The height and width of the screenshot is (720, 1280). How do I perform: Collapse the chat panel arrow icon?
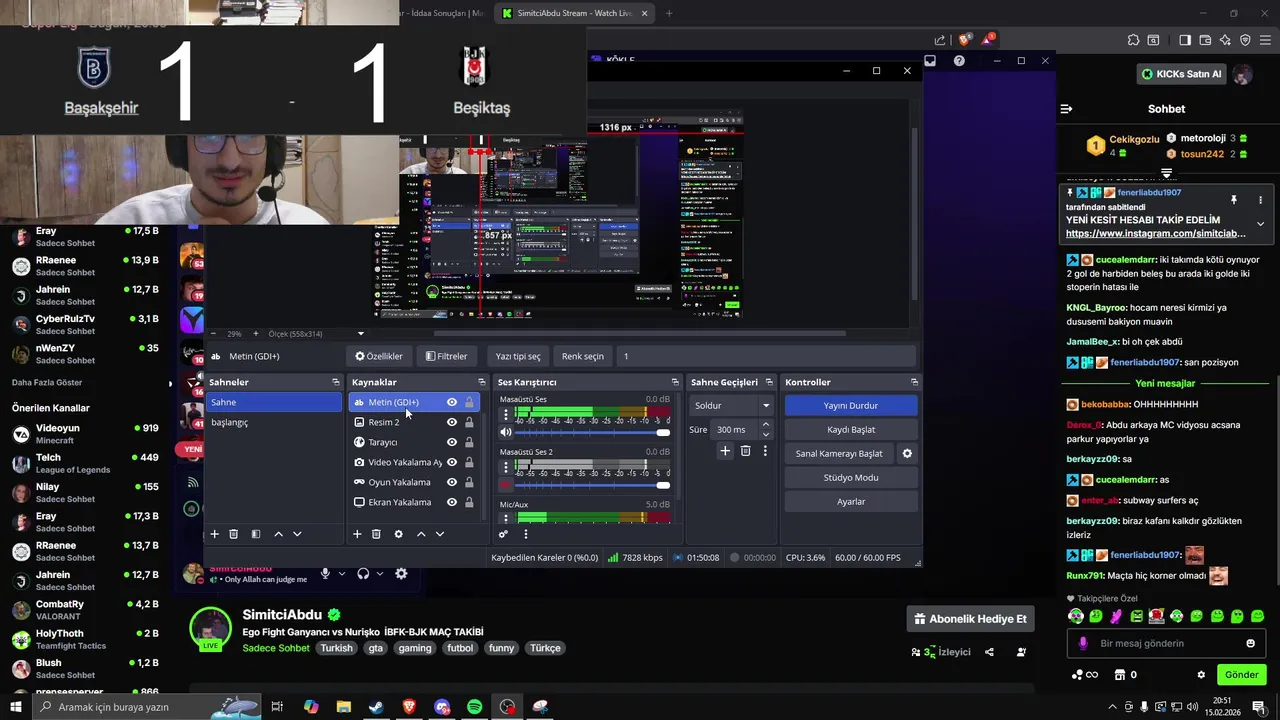(1066, 109)
